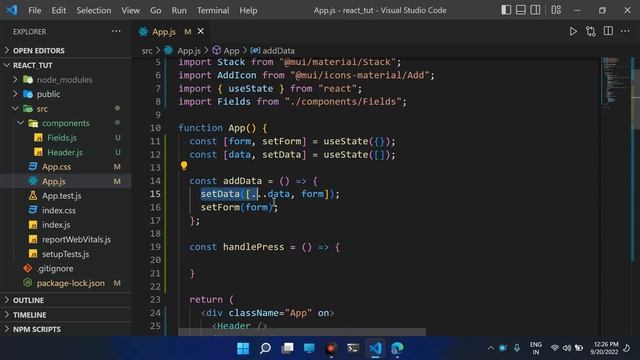This screenshot has width=640, height=360.
Task: Select the App.js editor tab
Action: 164,31
